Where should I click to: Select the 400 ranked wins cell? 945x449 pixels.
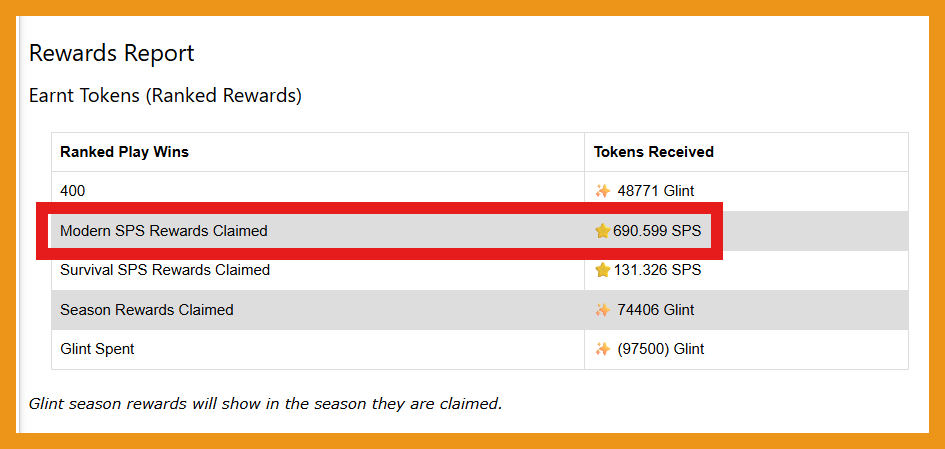pos(72,191)
